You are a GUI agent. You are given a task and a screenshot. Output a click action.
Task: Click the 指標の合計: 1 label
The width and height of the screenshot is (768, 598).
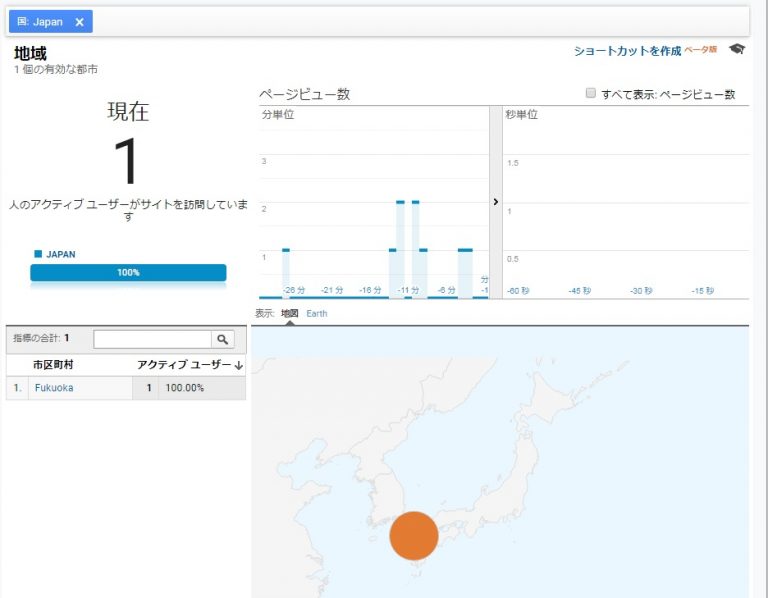41,338
